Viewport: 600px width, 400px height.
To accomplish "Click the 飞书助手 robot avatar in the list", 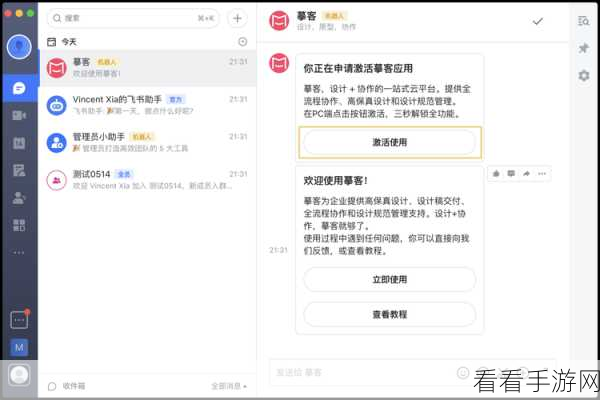I will 57,105.
